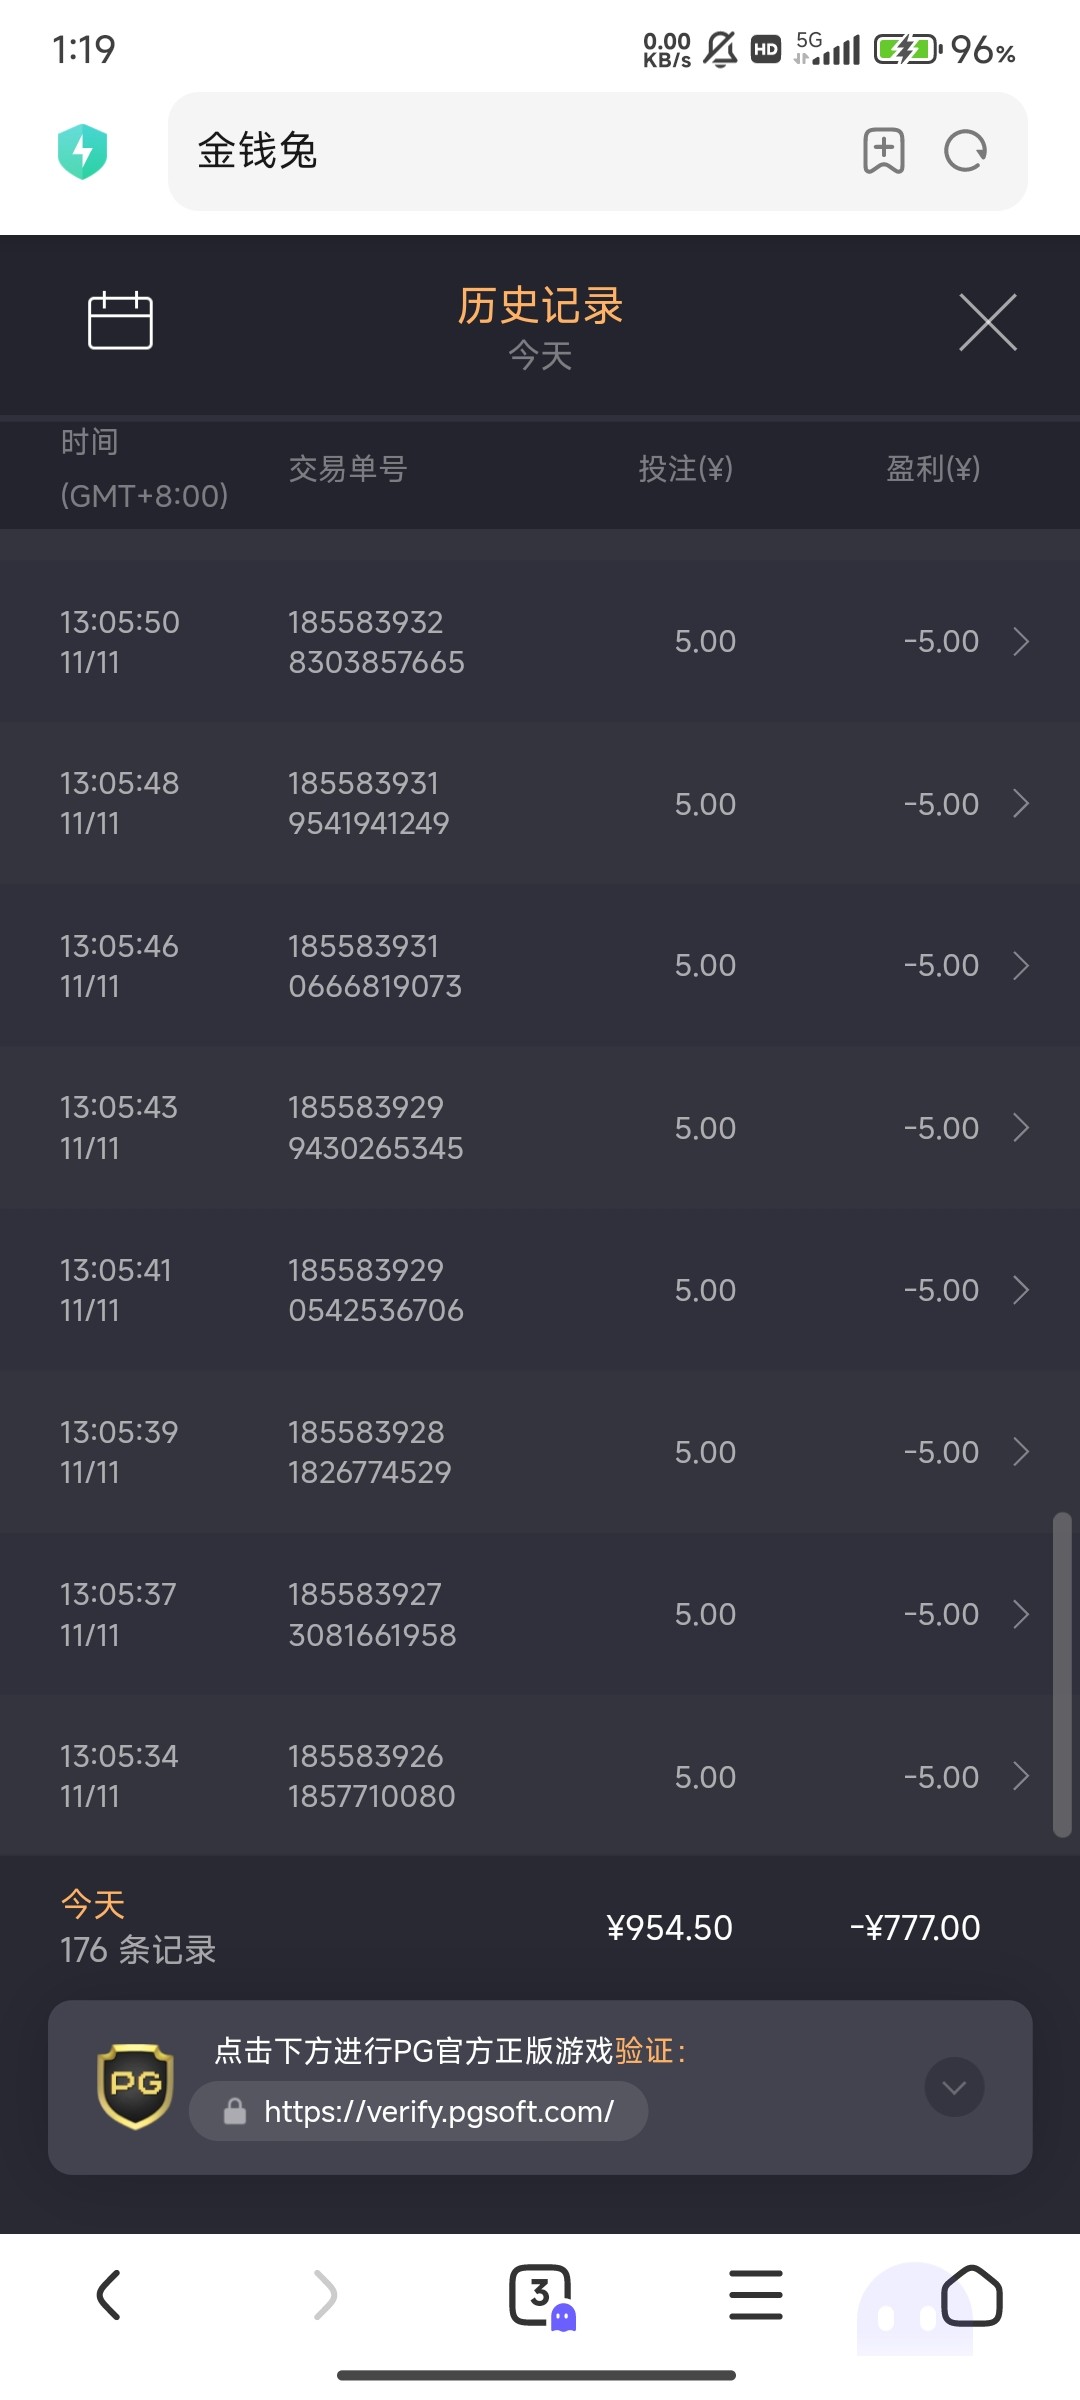Click the history list scrollbar thumb
This screenshot has width=1080, height=2400.
(1062, 1675)
